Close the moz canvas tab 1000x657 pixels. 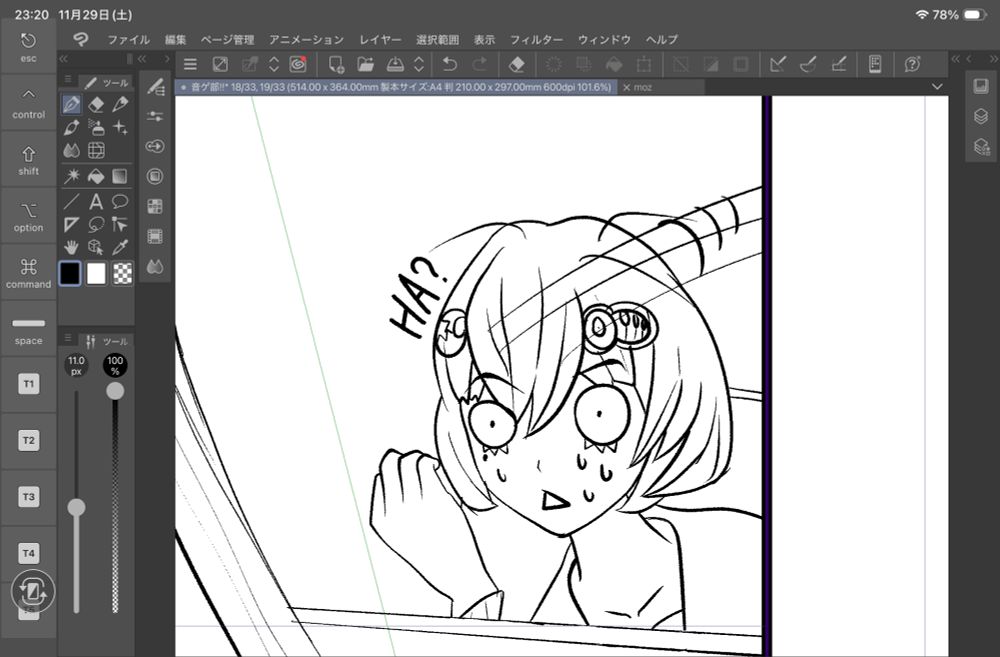[626, 87]
